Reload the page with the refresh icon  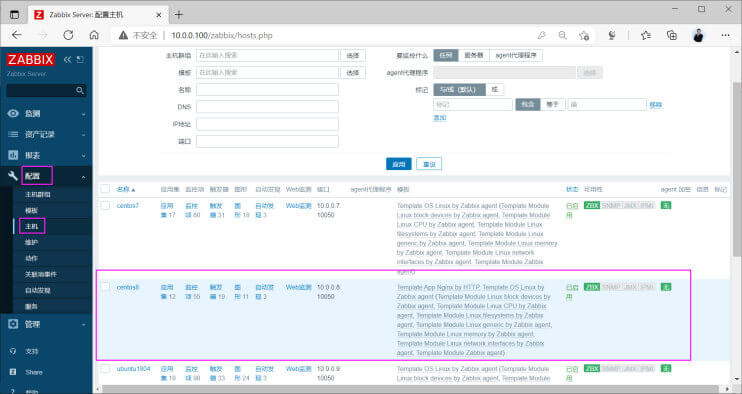pyautogui.click(x=68, y=35)
